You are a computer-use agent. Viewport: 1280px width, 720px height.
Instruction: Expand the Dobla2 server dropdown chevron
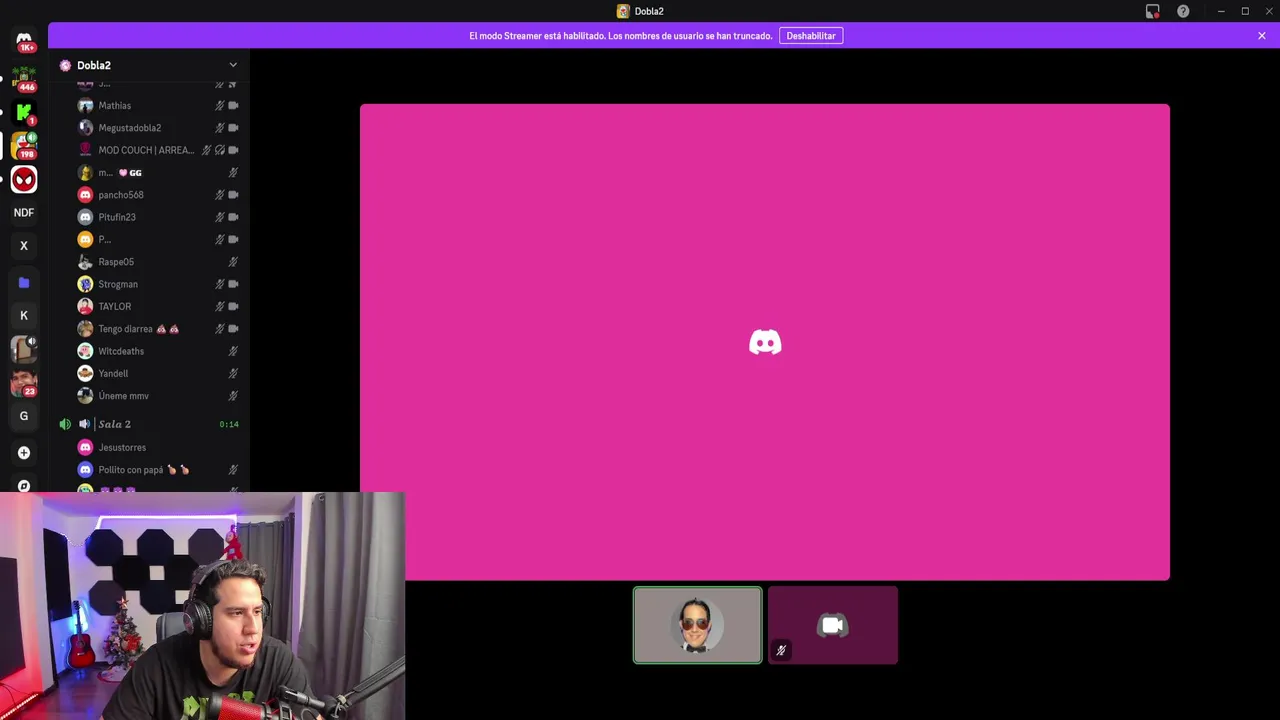pos(233,65)
